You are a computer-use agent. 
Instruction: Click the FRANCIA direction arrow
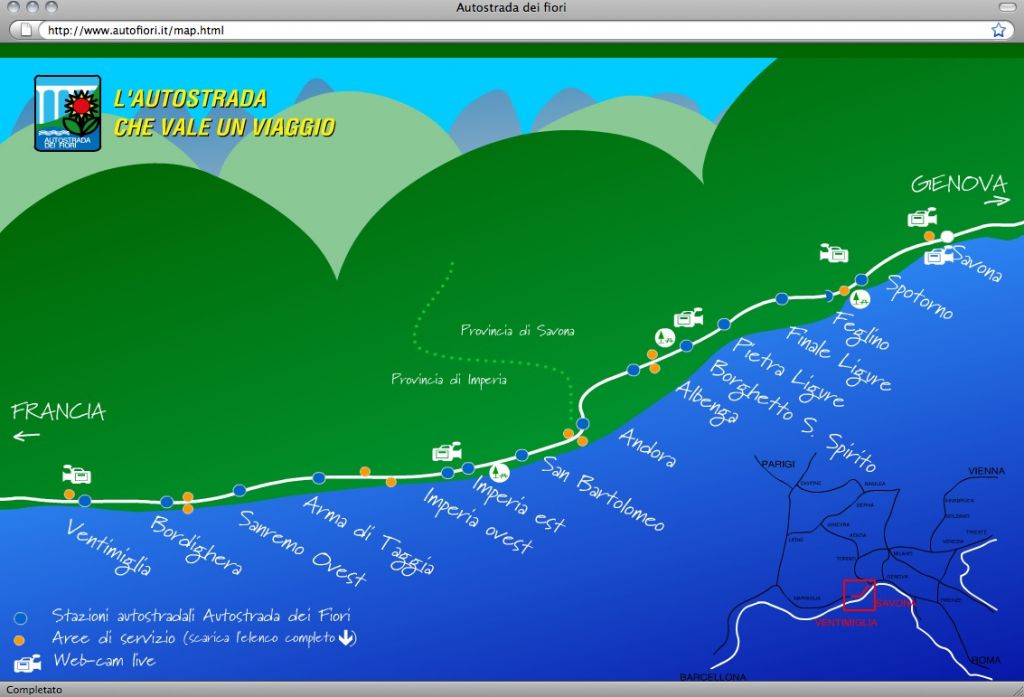pyautogui.click(x=27, y=435)
